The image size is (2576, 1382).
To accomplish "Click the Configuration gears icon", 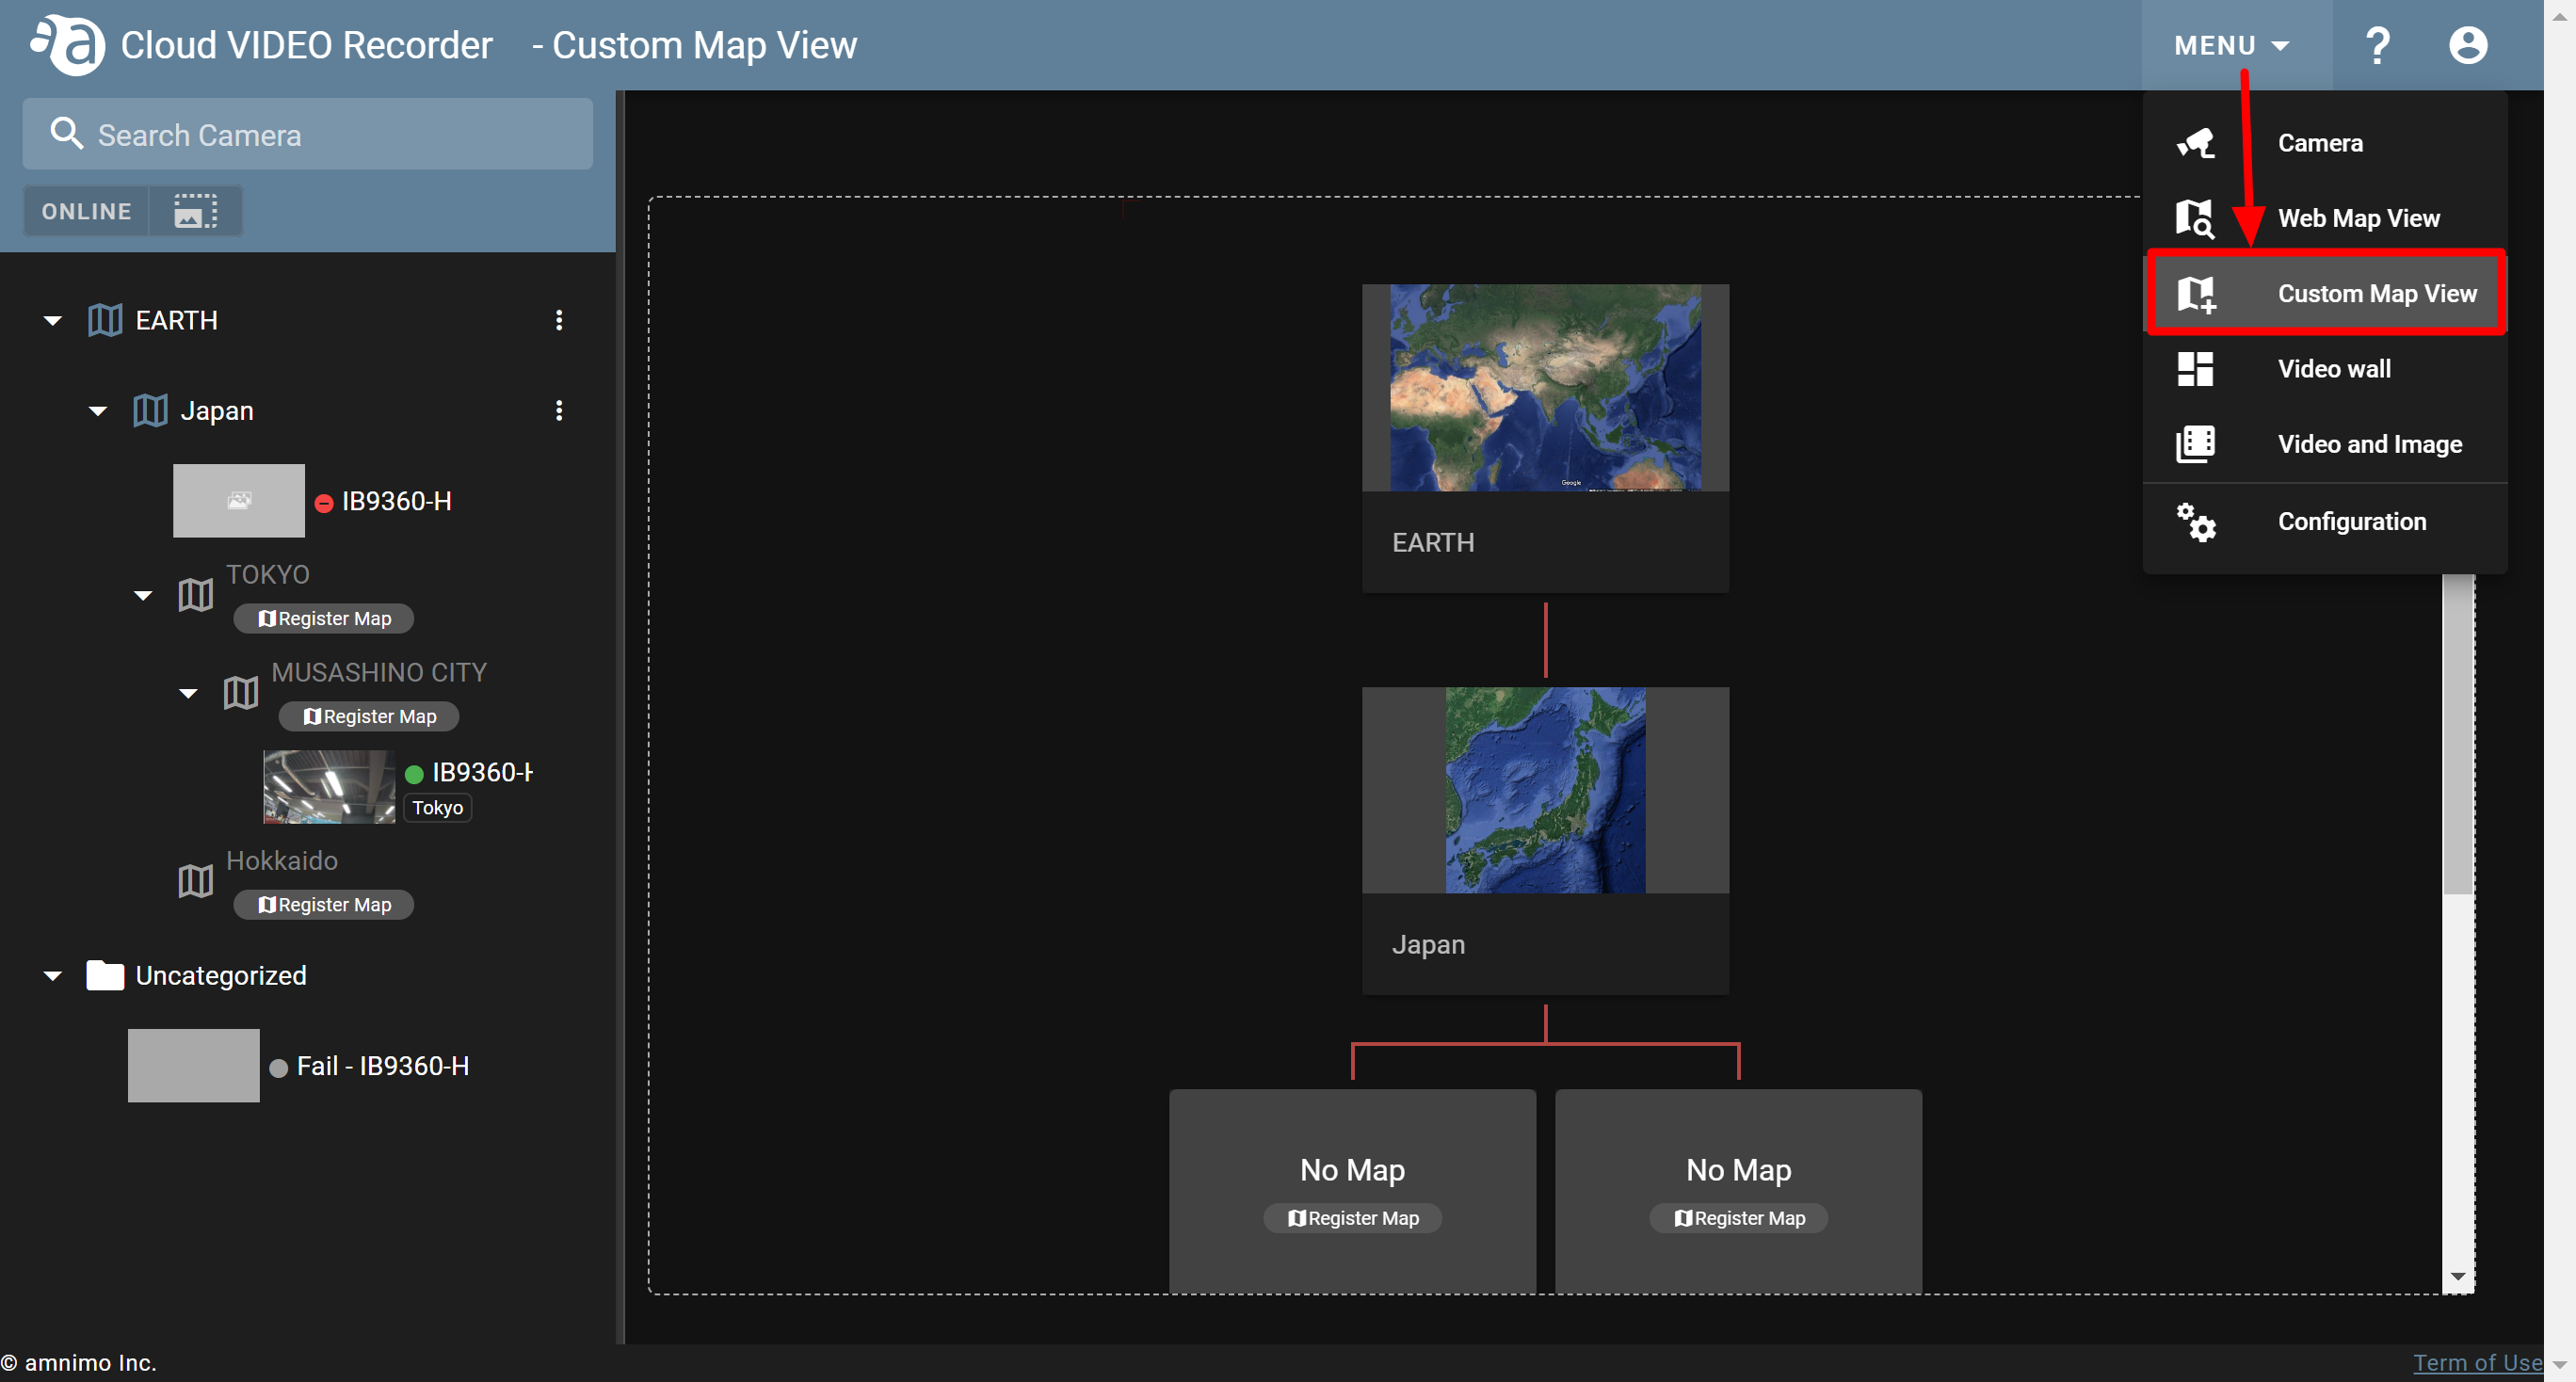I will (x=2196, y=521).
